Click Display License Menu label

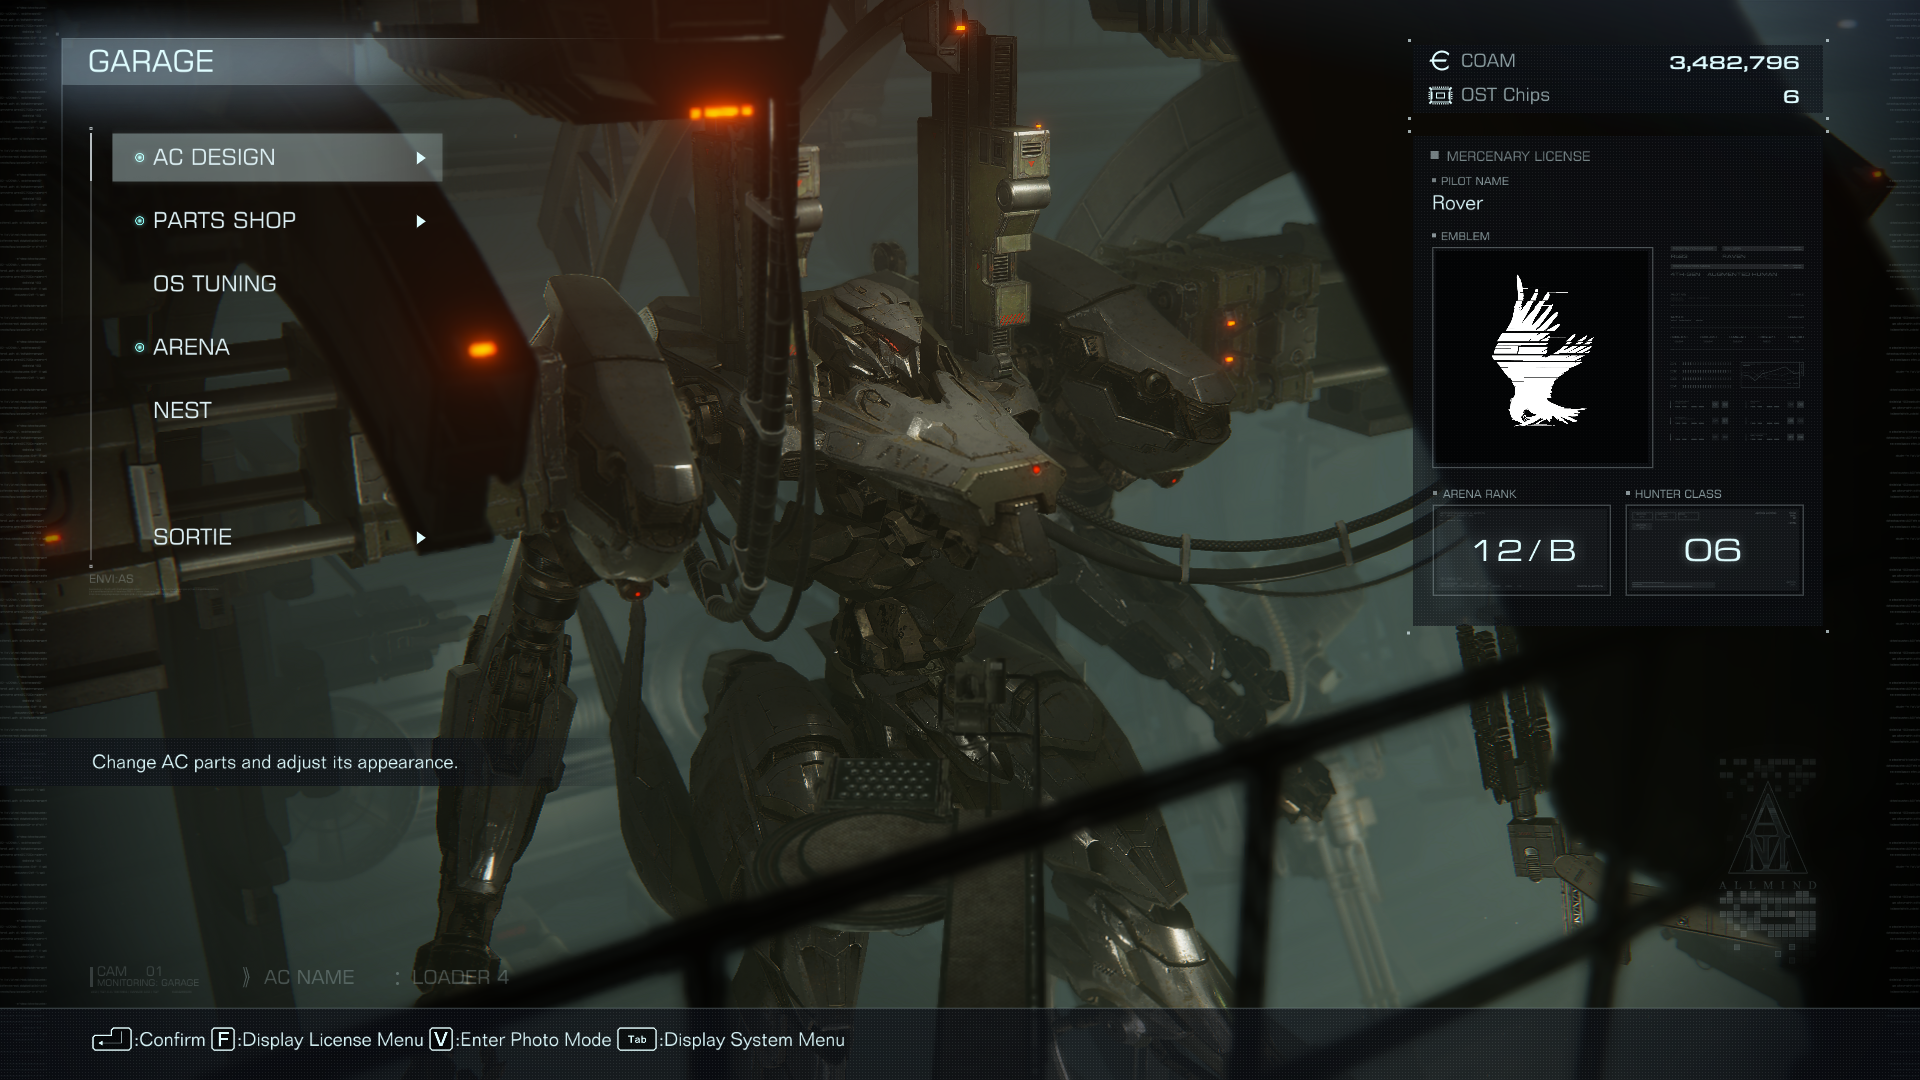coord(332,1040)
